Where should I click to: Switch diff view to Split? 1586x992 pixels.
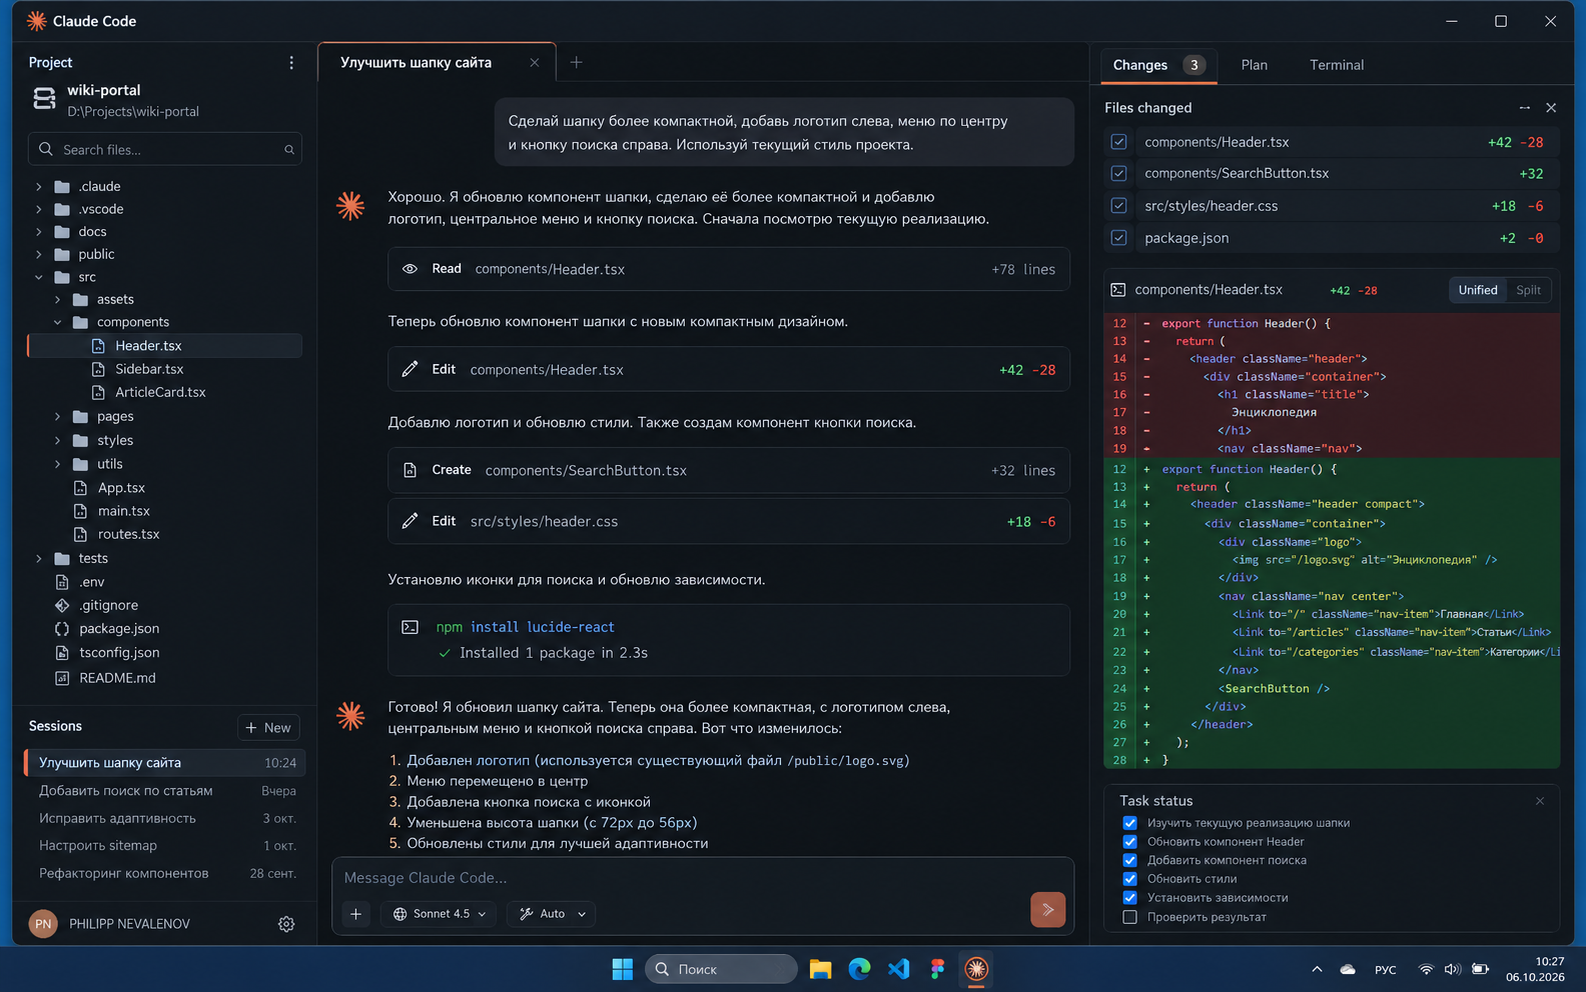click(x=1528, y=290)
